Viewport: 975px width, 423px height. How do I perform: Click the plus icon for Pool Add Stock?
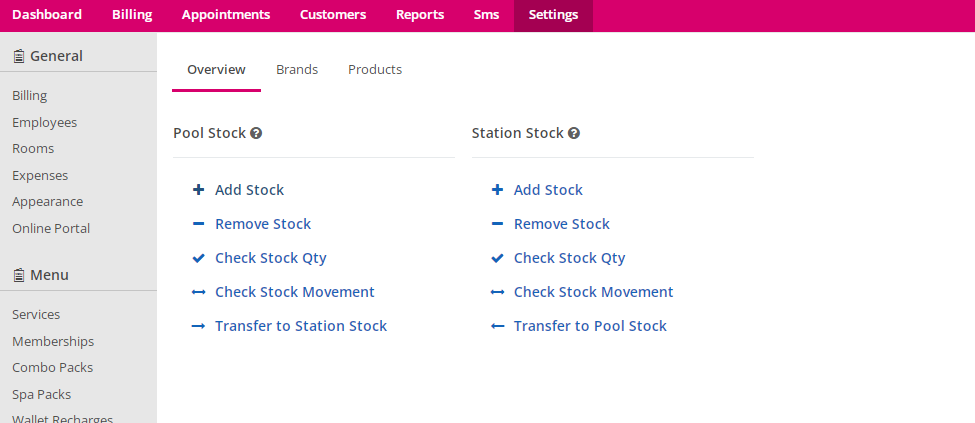point(198,190)
